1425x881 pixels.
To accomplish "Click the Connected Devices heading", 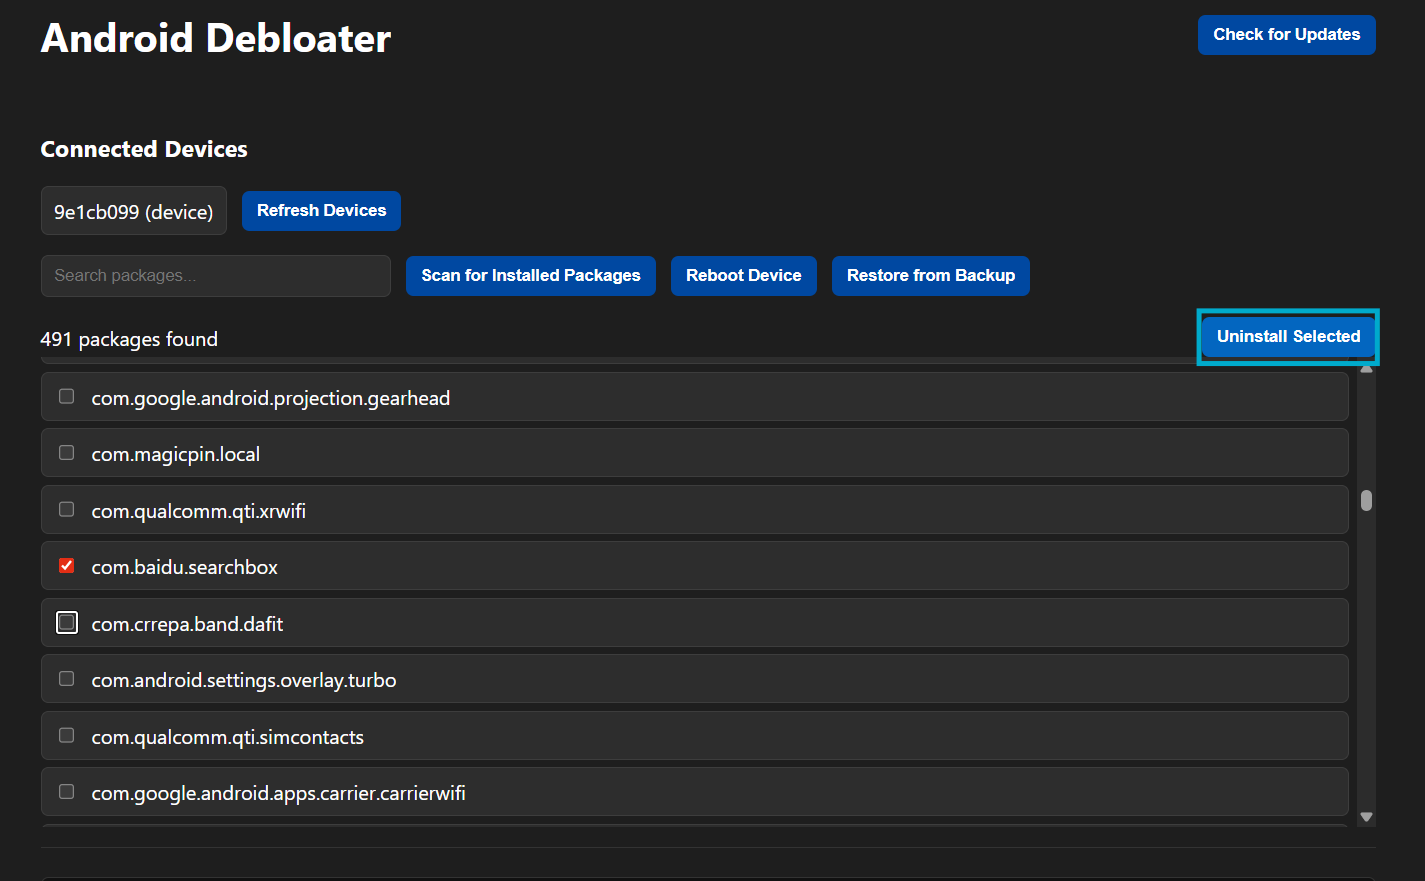I will [x=144, y=149].
